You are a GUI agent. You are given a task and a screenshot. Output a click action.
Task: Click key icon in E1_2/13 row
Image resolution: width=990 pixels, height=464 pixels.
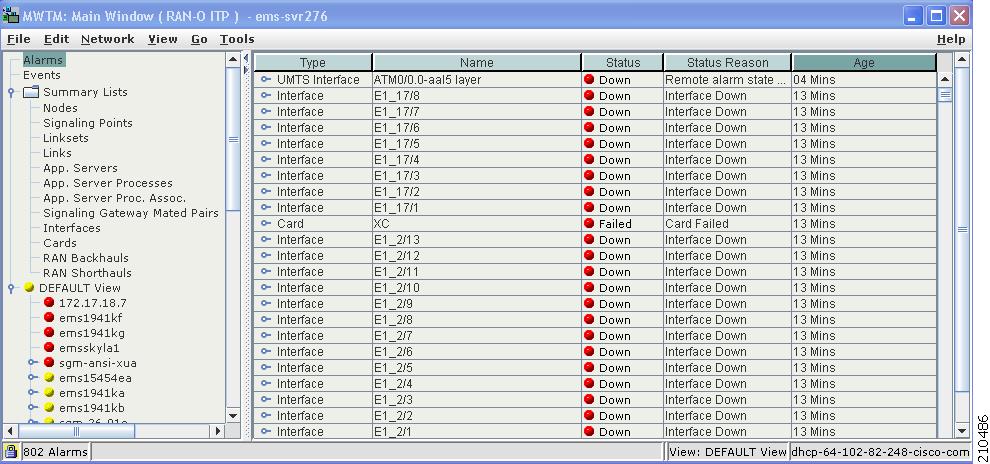point(266,239)
